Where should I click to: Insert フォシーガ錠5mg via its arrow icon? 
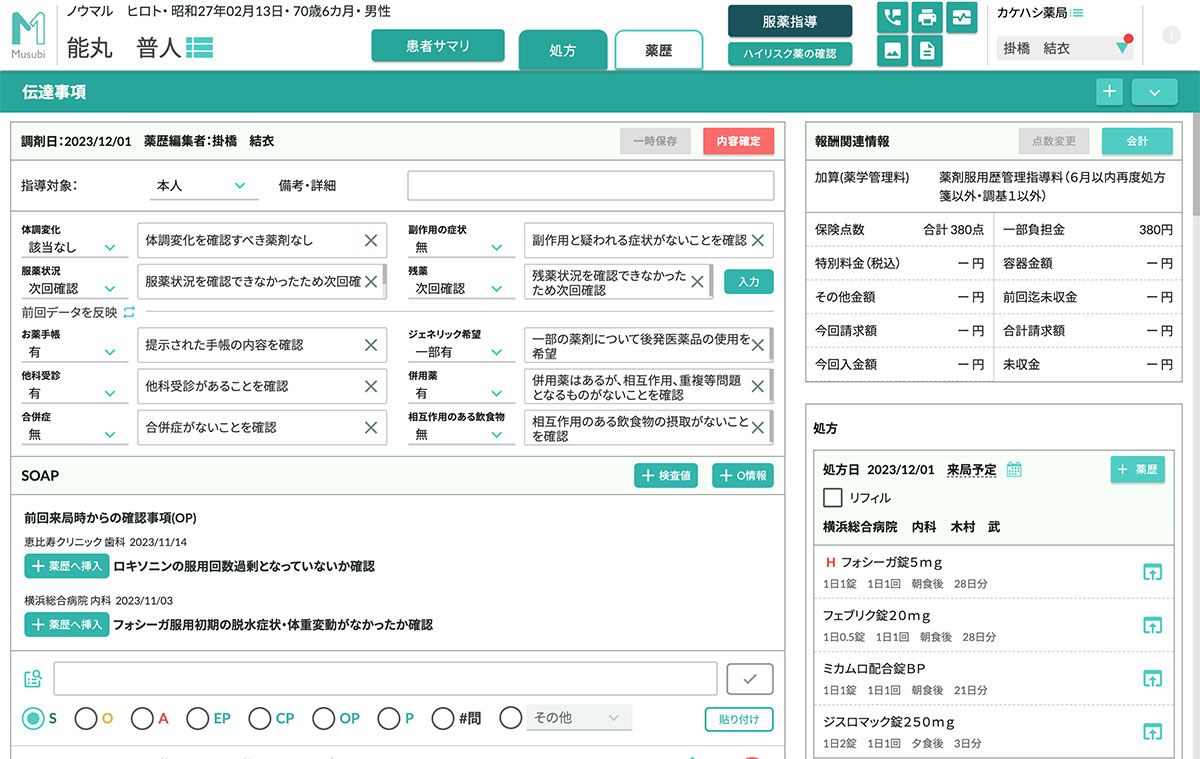[1152, 572]
